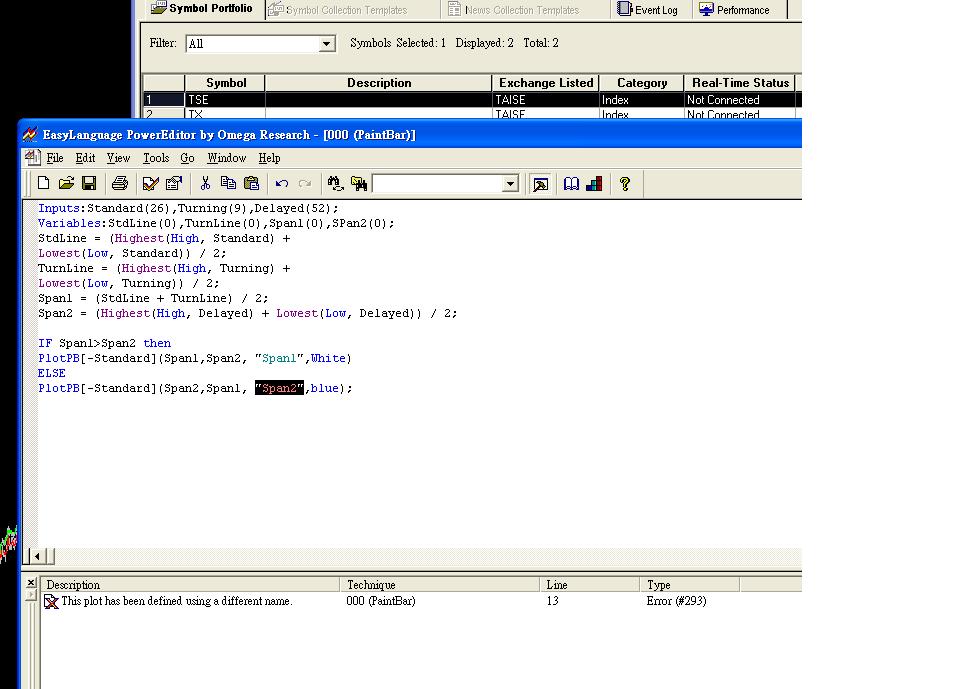Toggle the output pane toolbar icon
Image resolution: width=960 pixels, height=689 pixels.
click(x=541, y=184)
